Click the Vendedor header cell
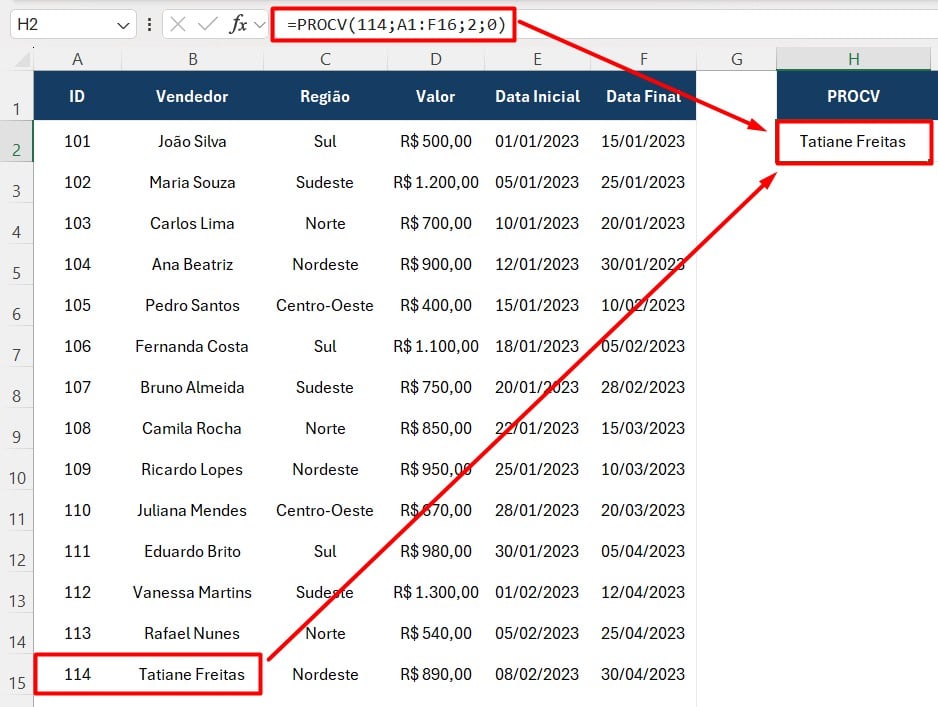The height and width of the screenshot is (707, 938). (192, 96)
